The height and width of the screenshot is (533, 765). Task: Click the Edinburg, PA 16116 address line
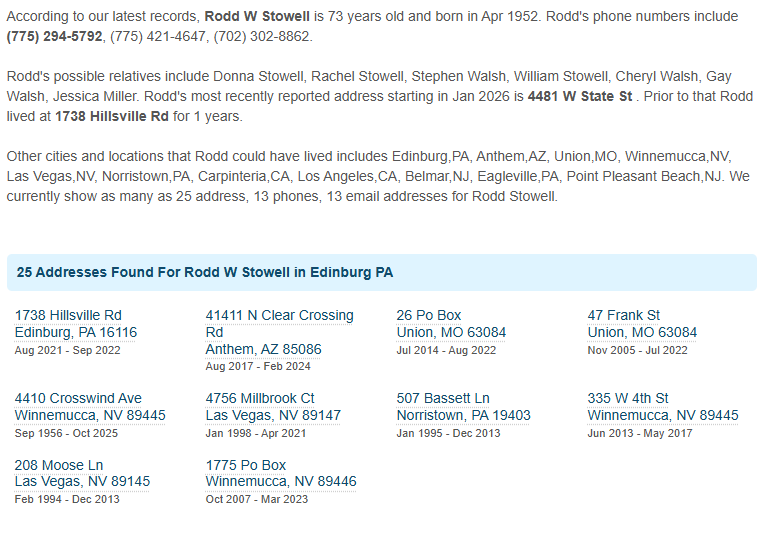(x=76, y=333)
